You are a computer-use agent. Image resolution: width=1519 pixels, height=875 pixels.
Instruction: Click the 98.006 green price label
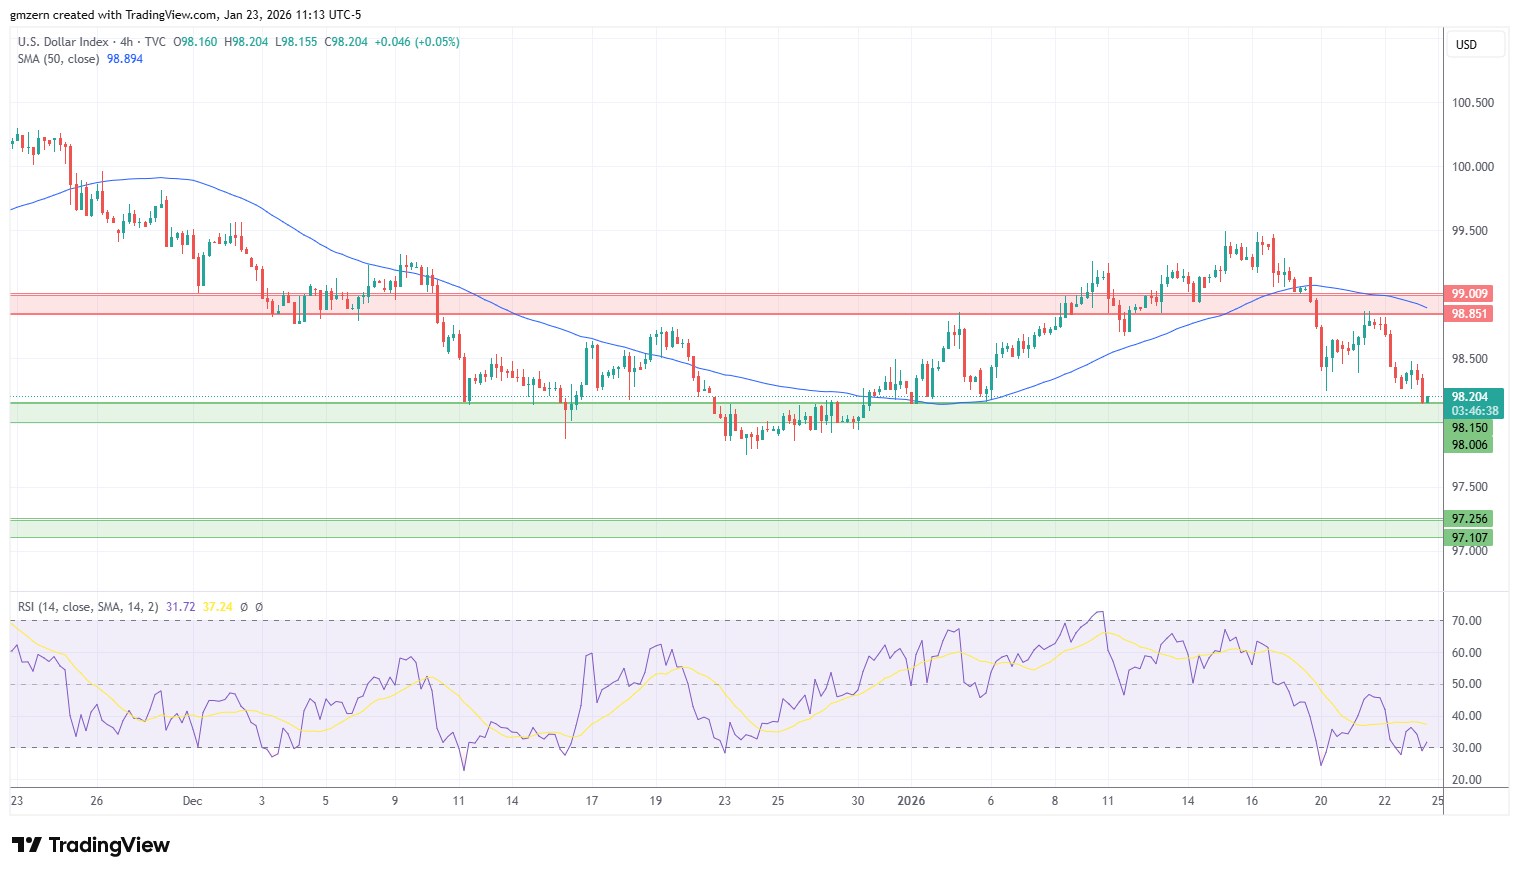click(1469, 445)
